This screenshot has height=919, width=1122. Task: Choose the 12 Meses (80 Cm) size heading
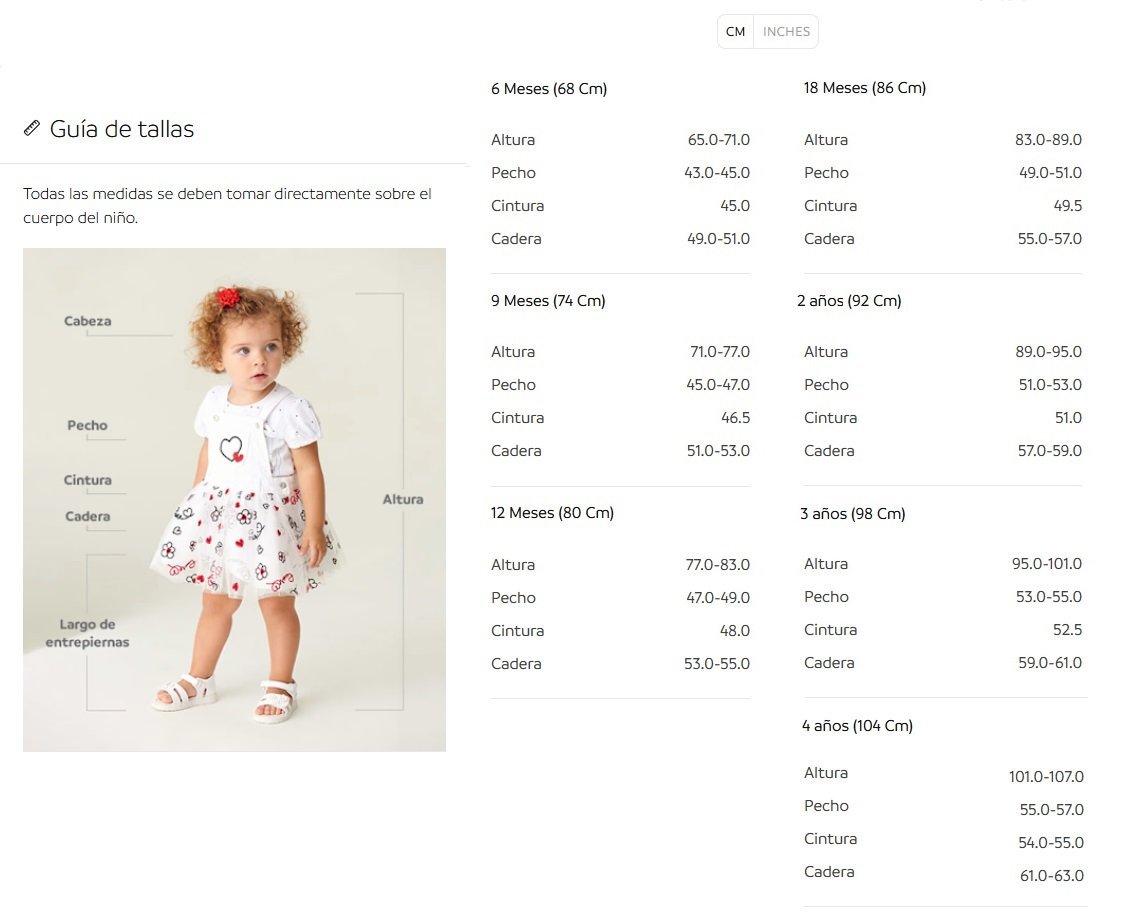(x=552, y=512)
